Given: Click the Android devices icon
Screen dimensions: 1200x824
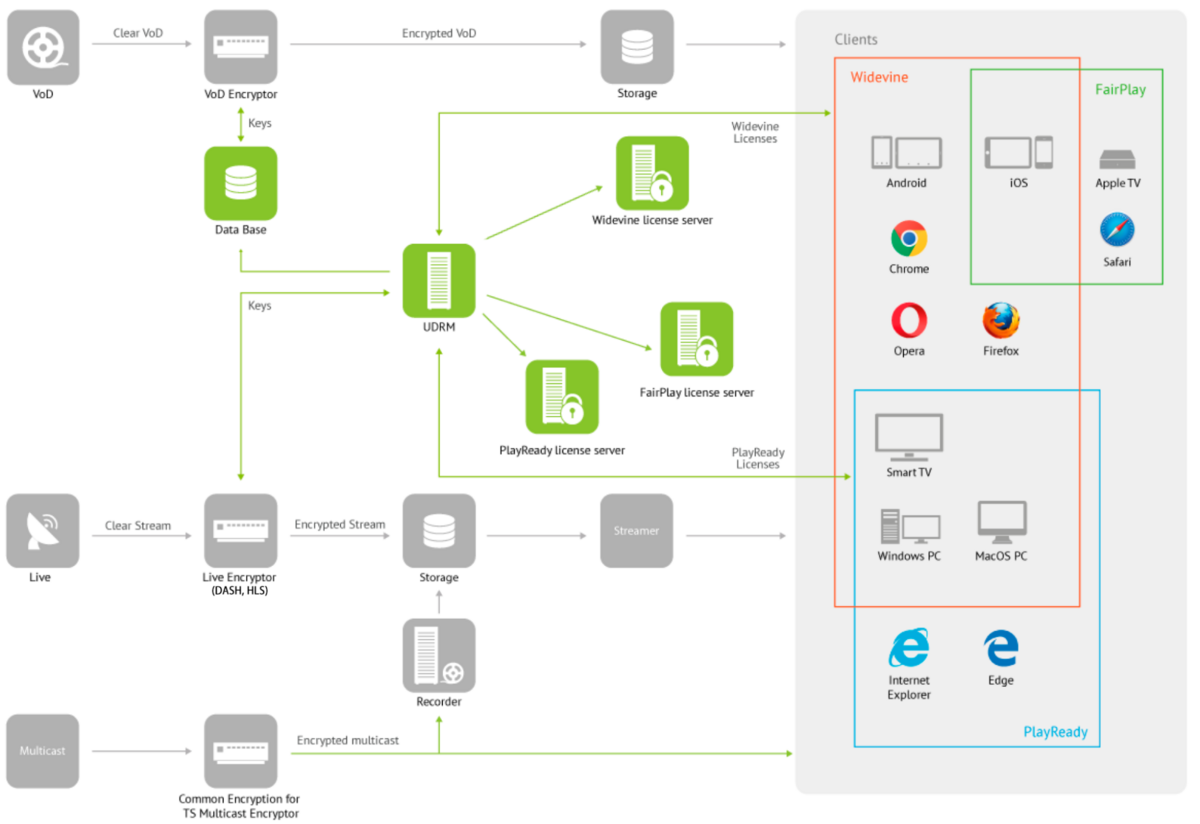Looking at the screenshot, I should [x=907, y=153].
